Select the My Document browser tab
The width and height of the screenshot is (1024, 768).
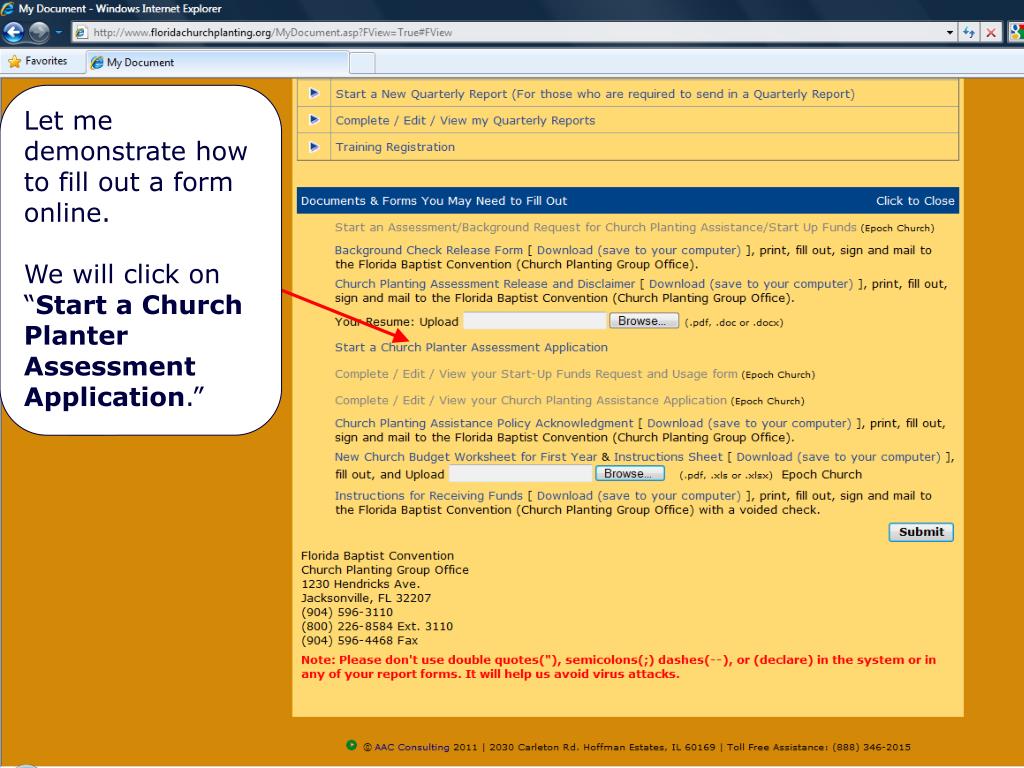217,62
